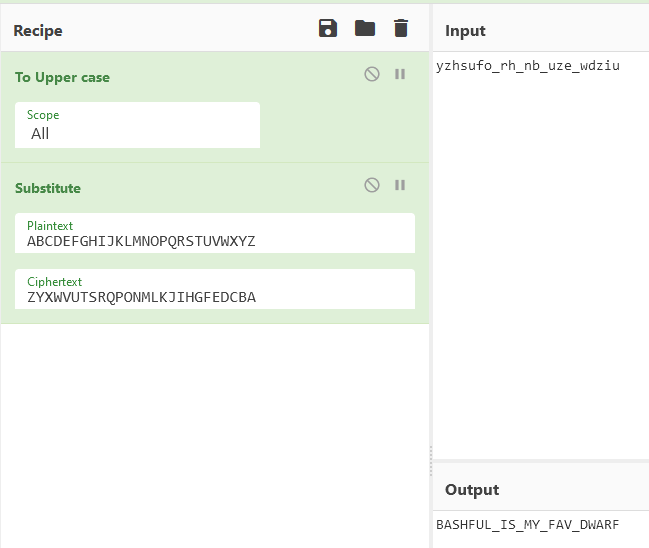Click the Input panel heading

click(465, 31)
